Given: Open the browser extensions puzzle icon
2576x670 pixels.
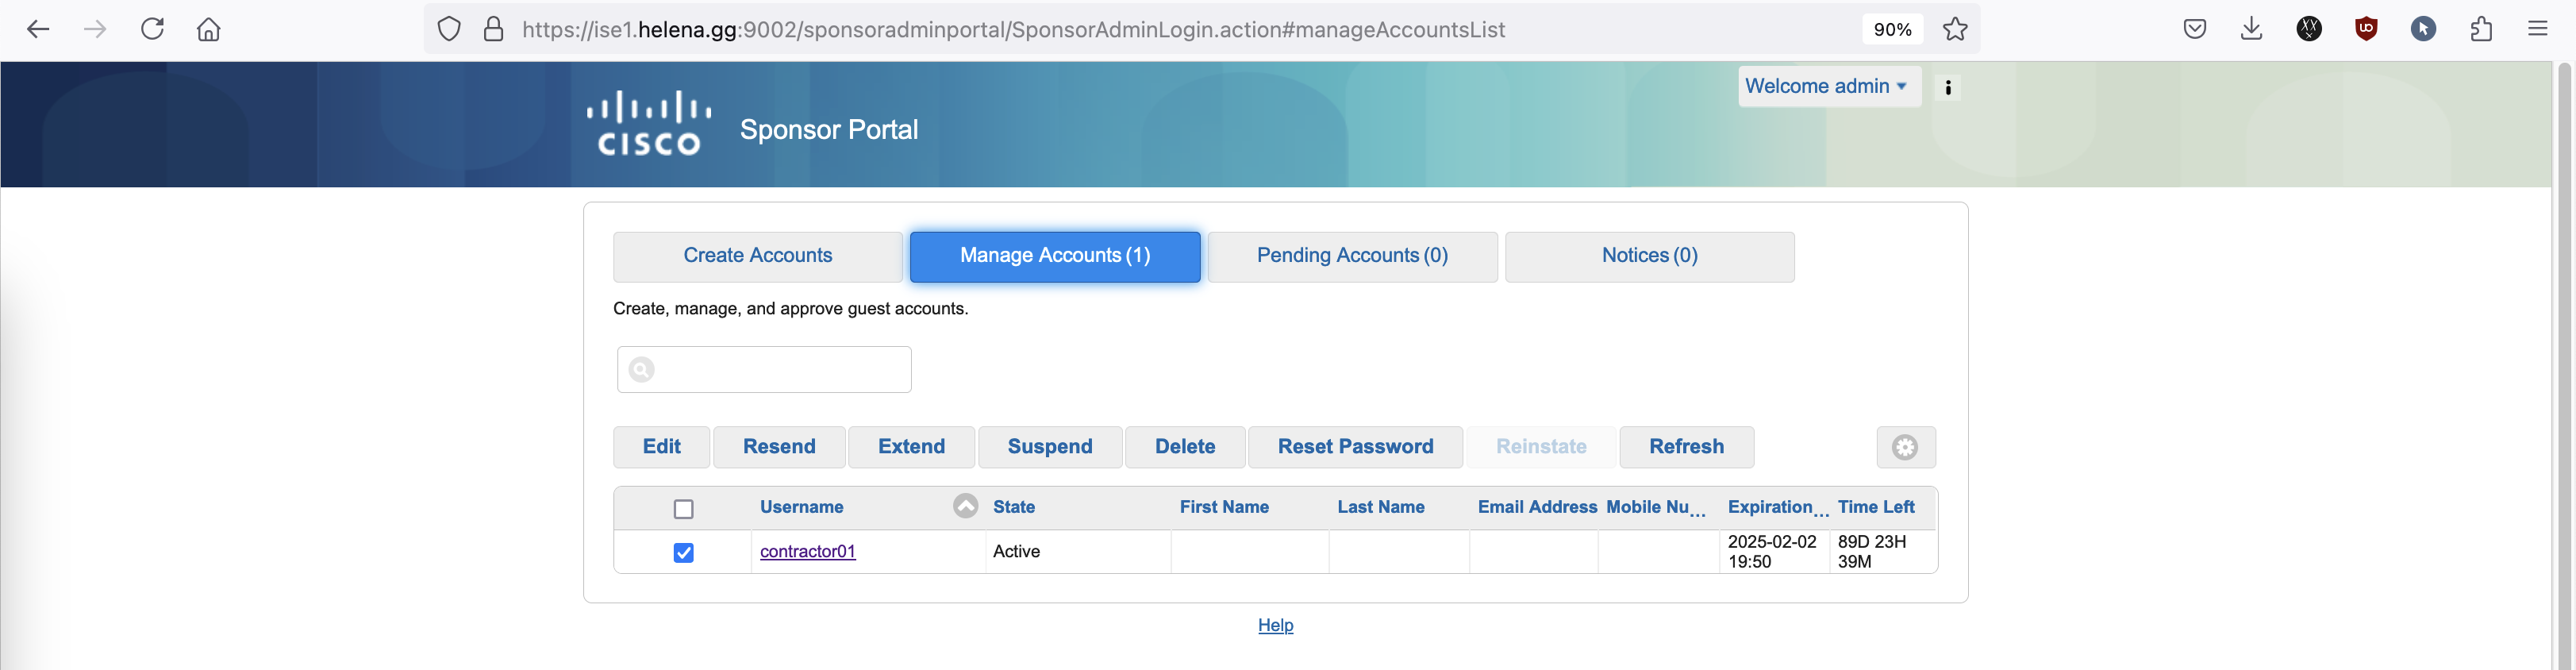Looking at the screenshot, I should click(x=2480, y=29).
